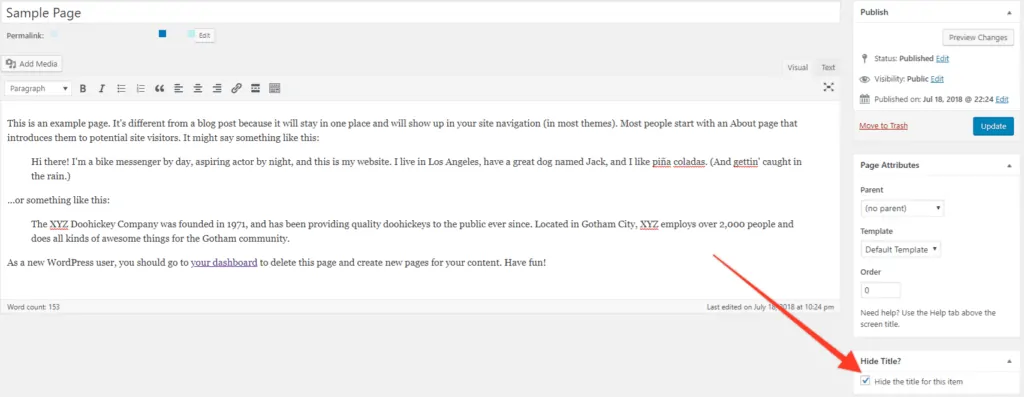Image resolution: width=1024 pixels, height=397 pixels.
Task: Click Move to Trash link
Action: point(884,126)
